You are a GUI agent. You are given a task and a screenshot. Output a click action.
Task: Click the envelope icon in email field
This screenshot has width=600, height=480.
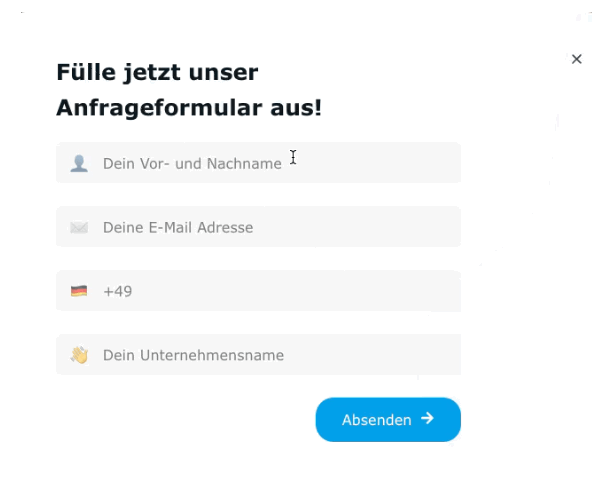(79, 227)
